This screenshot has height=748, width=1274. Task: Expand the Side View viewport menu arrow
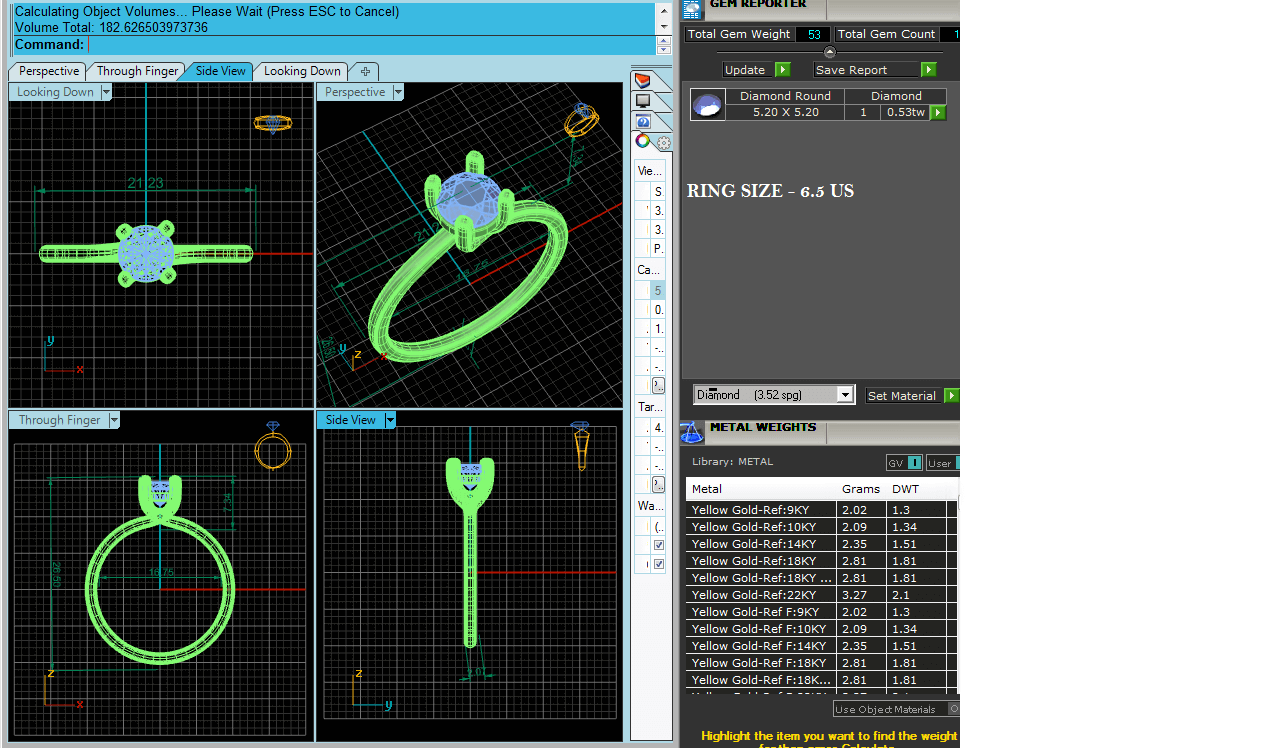390,420
